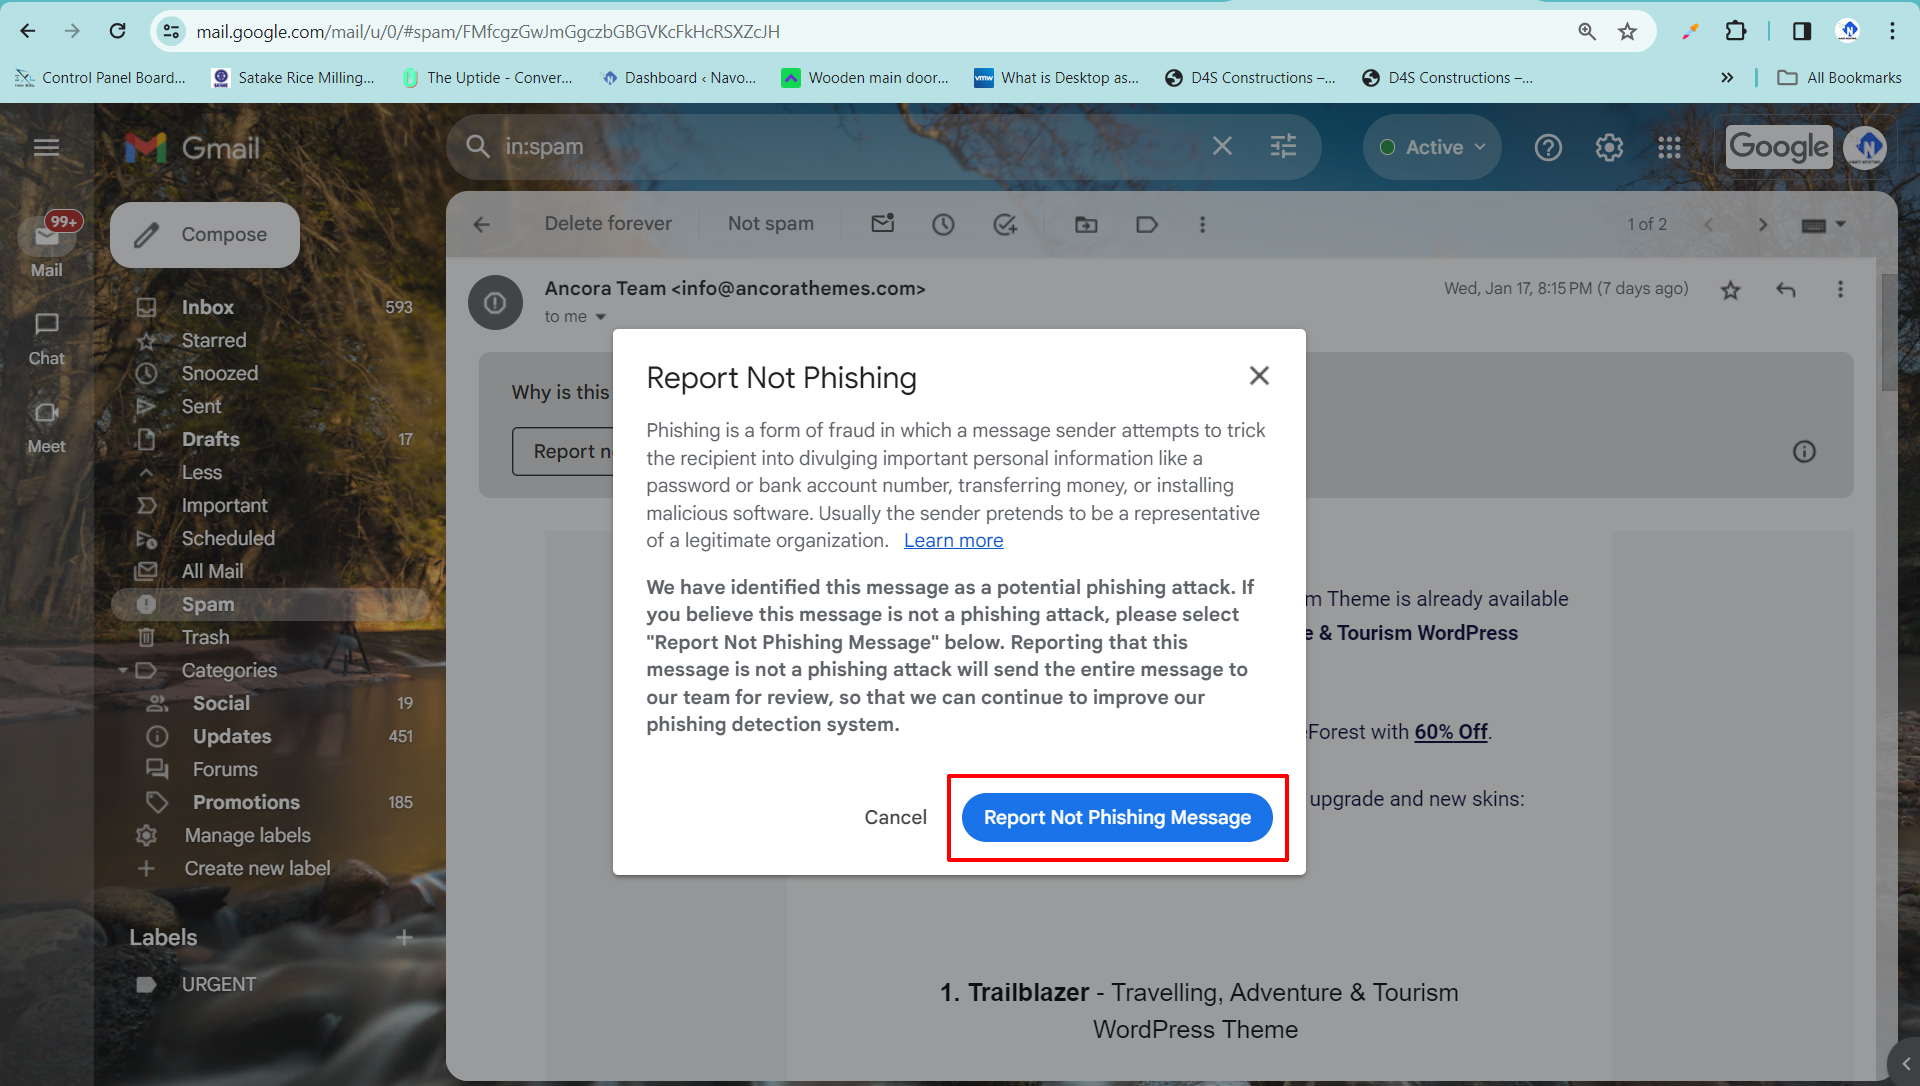The width and height of the screenshot is (1920, 1086).
Task: Click the Add to Tasks icon
Action: (x=1005, y=224)
